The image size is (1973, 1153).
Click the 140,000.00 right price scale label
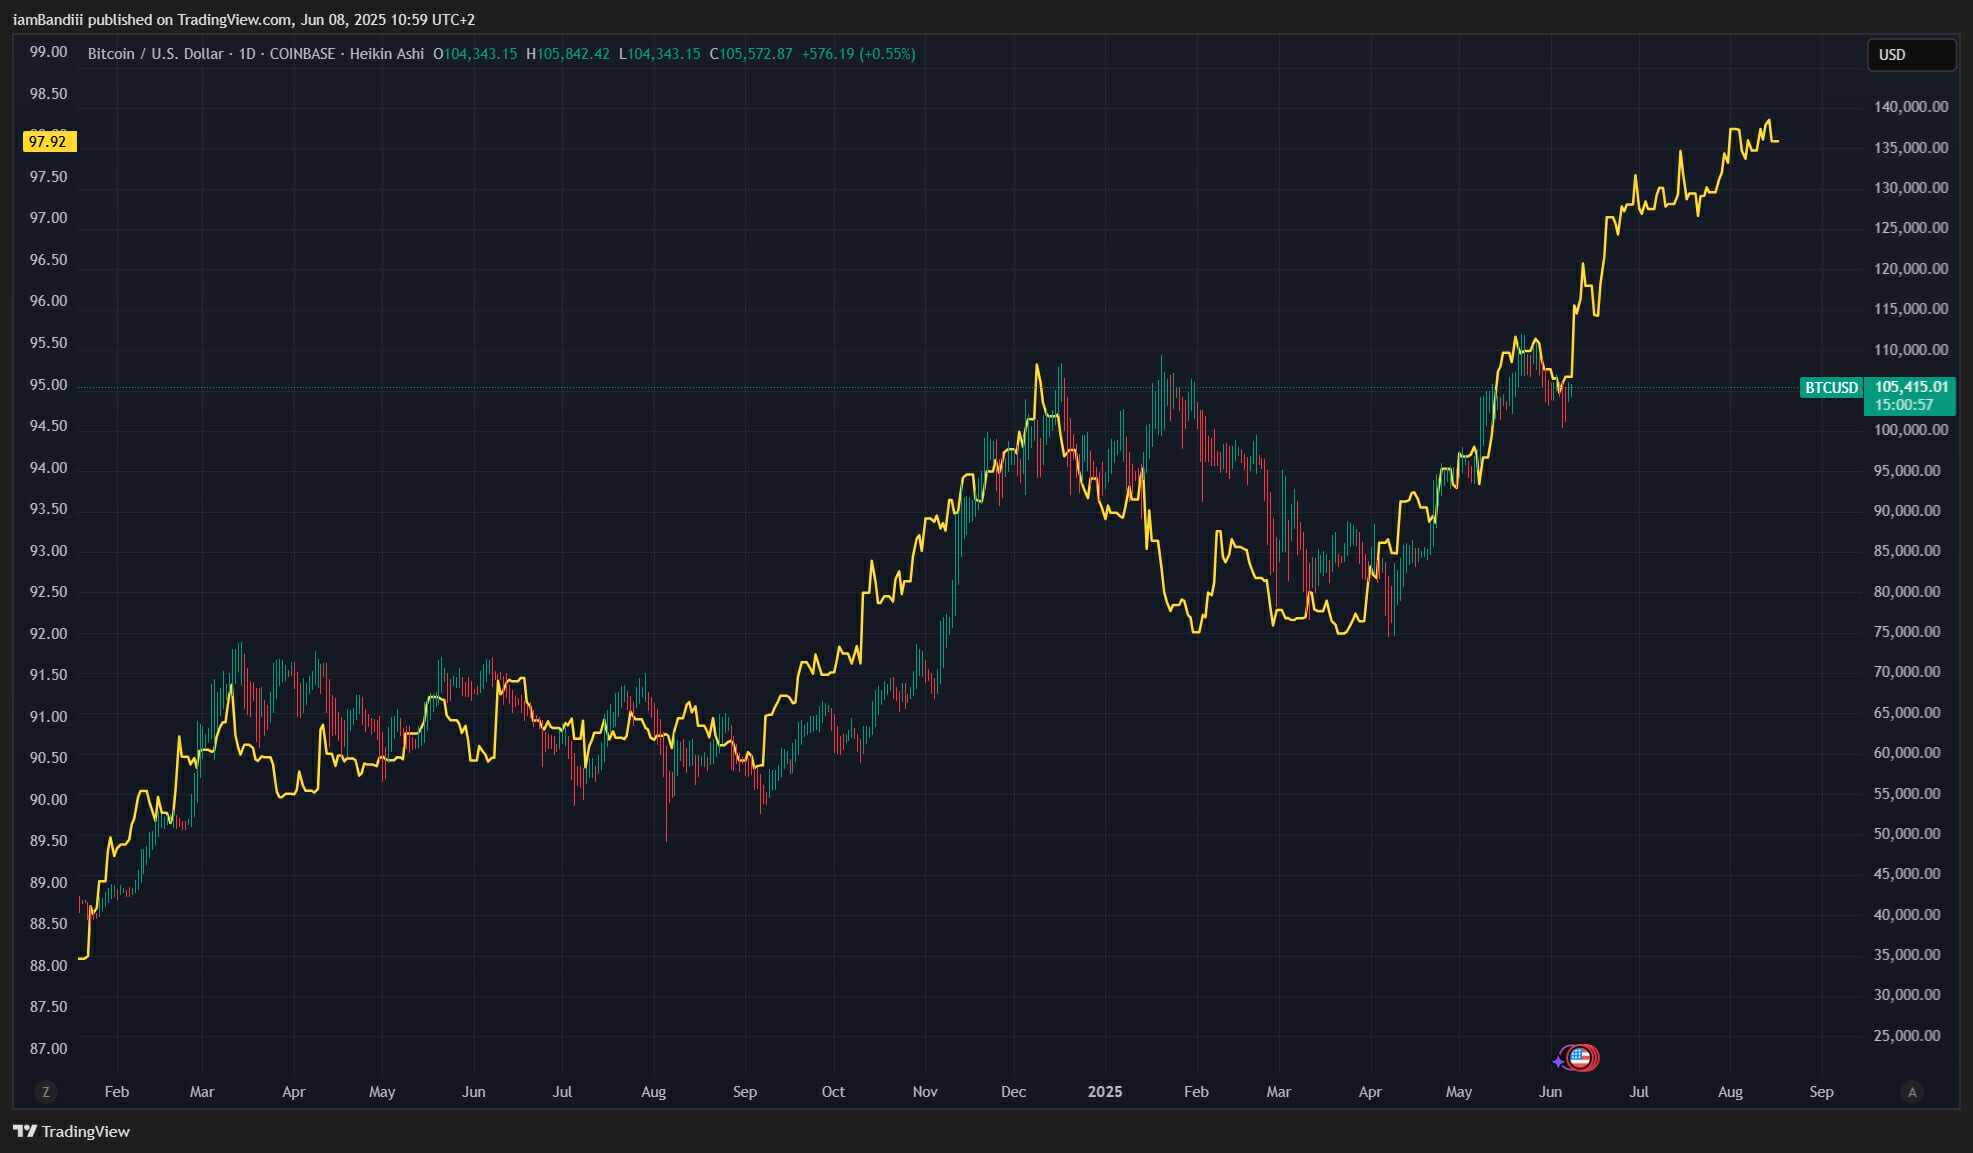(x=1911, y=107)
